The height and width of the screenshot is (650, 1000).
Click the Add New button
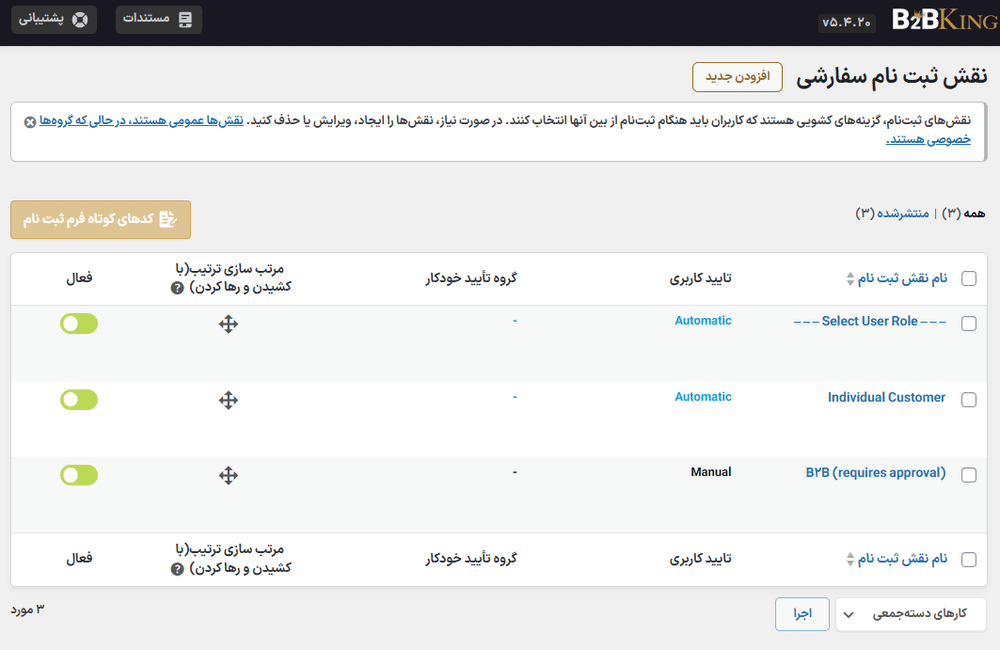tap(738, 77)
